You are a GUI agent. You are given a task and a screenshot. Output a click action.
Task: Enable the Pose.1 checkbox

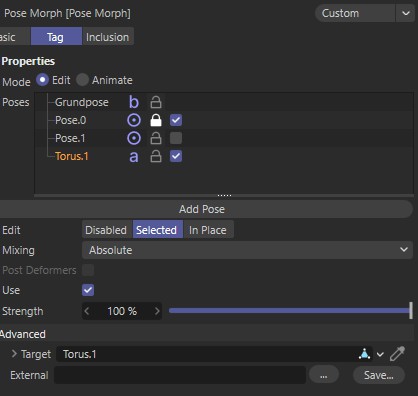pos(176,138)
